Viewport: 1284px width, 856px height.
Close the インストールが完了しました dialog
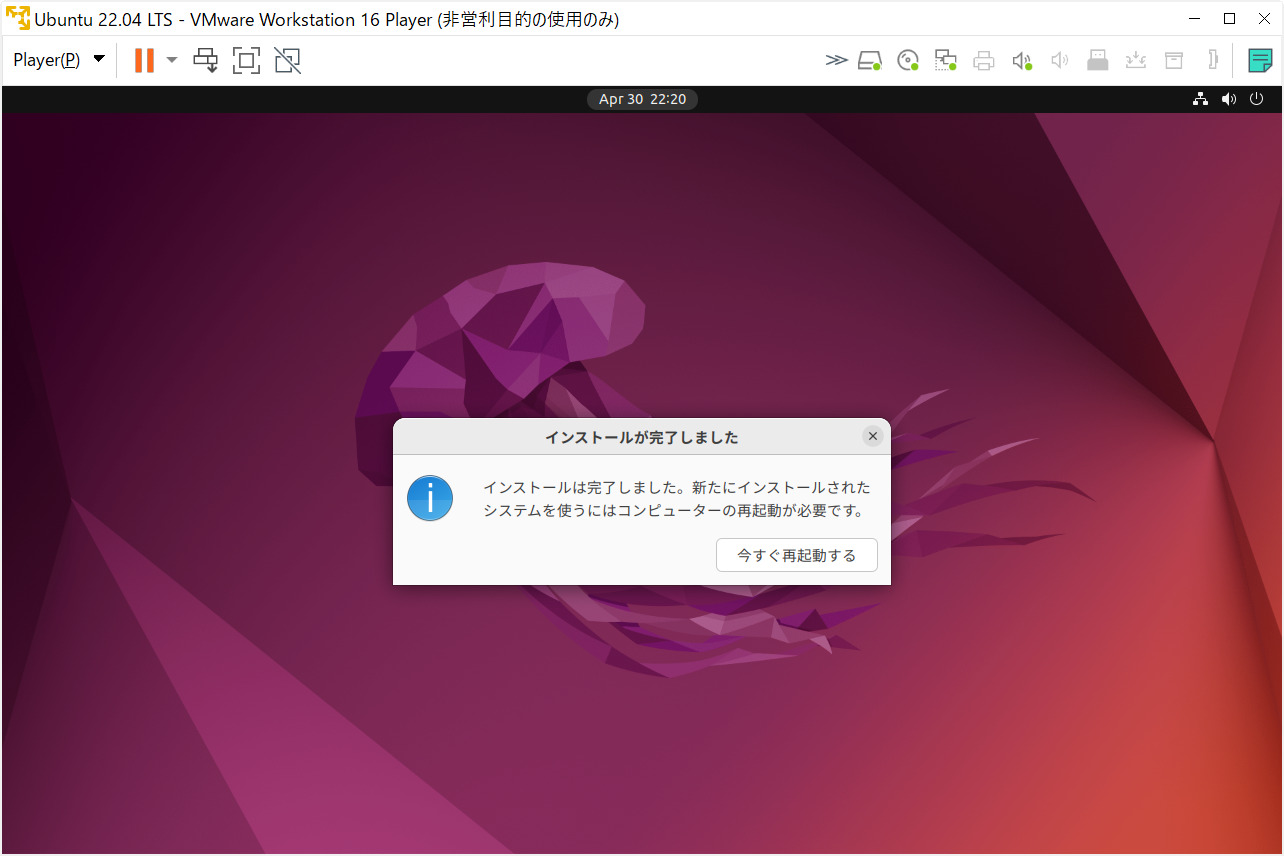pyautogui.click(x=873, y=436)
